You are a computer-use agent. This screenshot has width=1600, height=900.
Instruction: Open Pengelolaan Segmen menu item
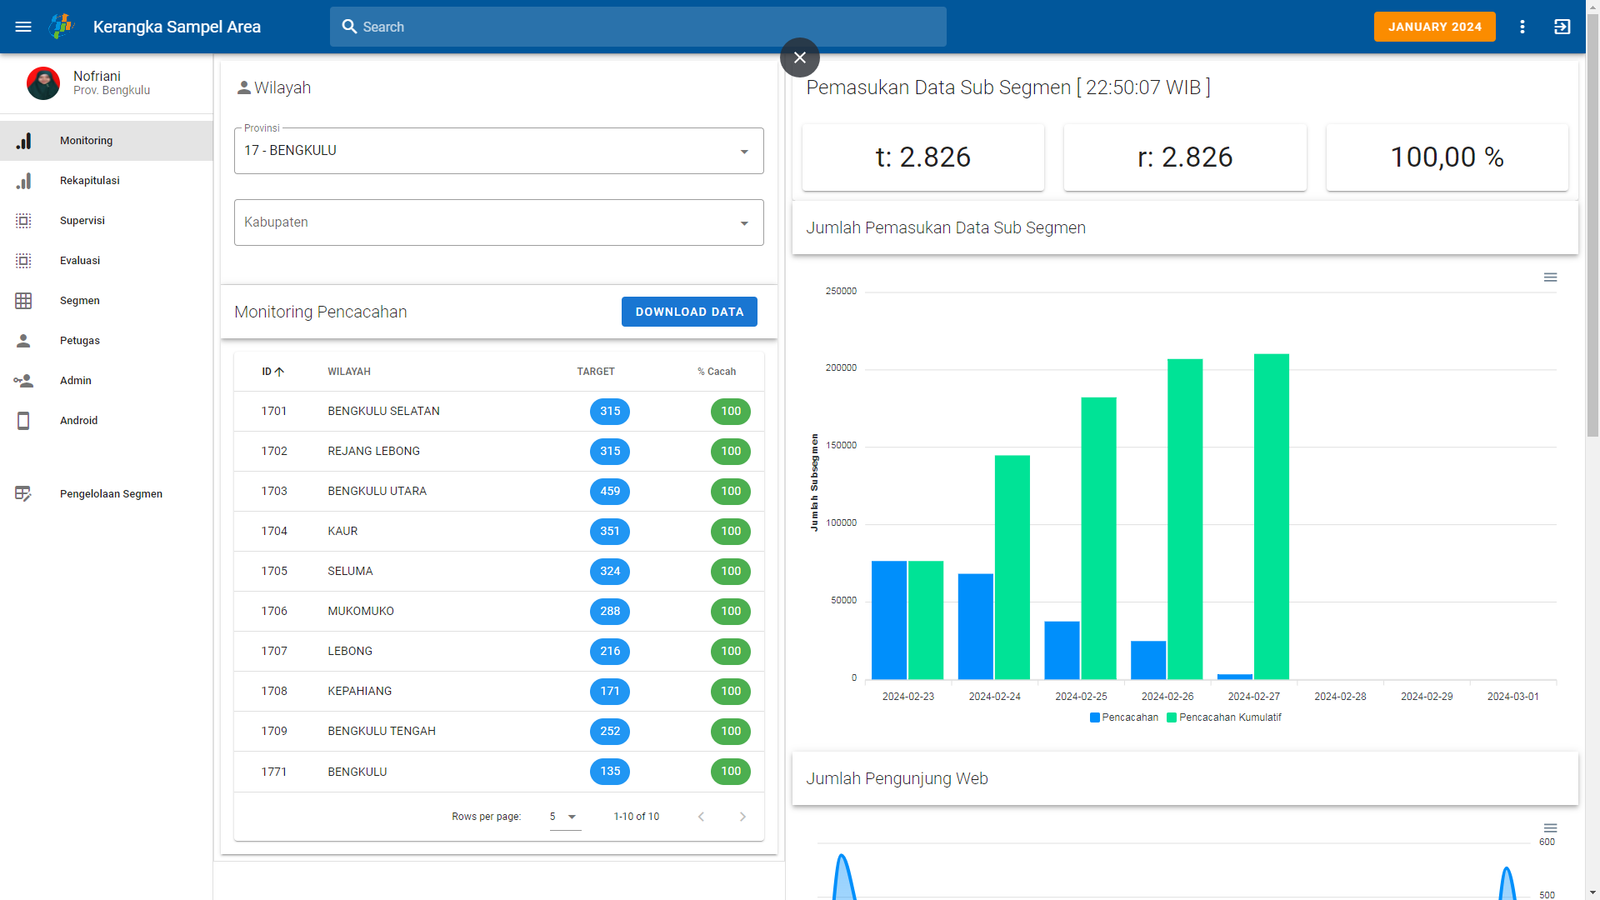click(x=110, y=494)
